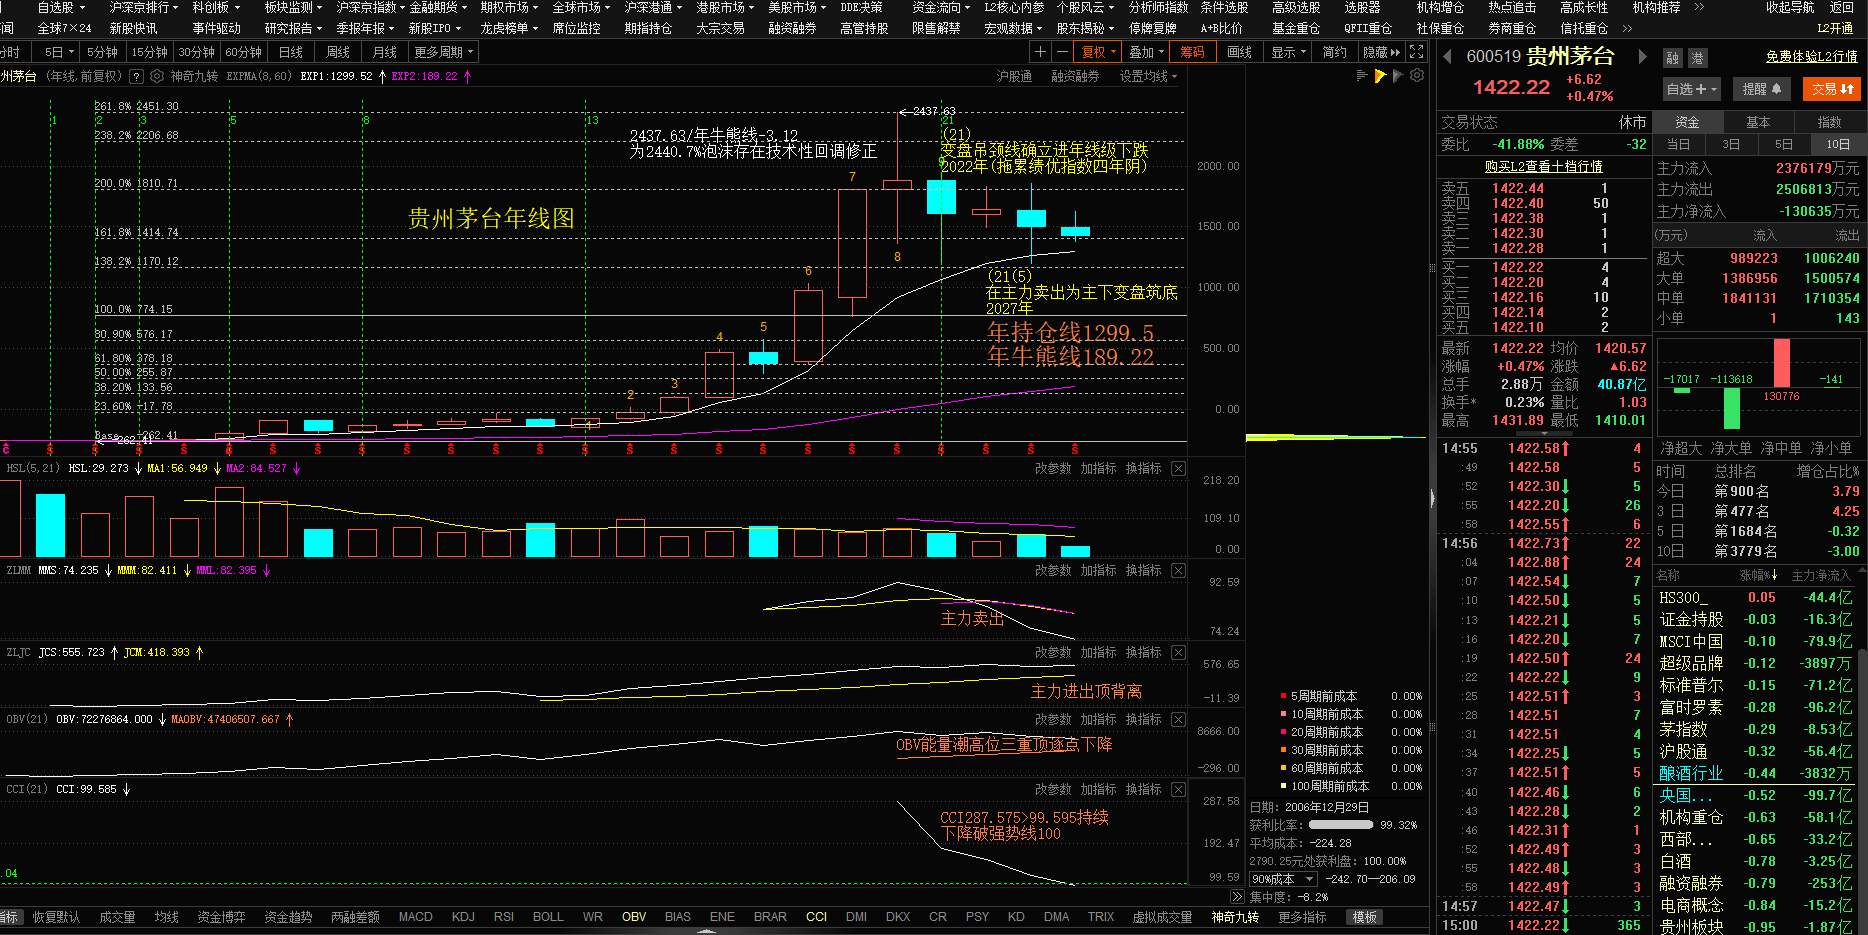This screenshot has width=1868, height=935.
Task: Open 免费体验L2行情 link
Action: pyautogui.click(x=1811, y=57)
